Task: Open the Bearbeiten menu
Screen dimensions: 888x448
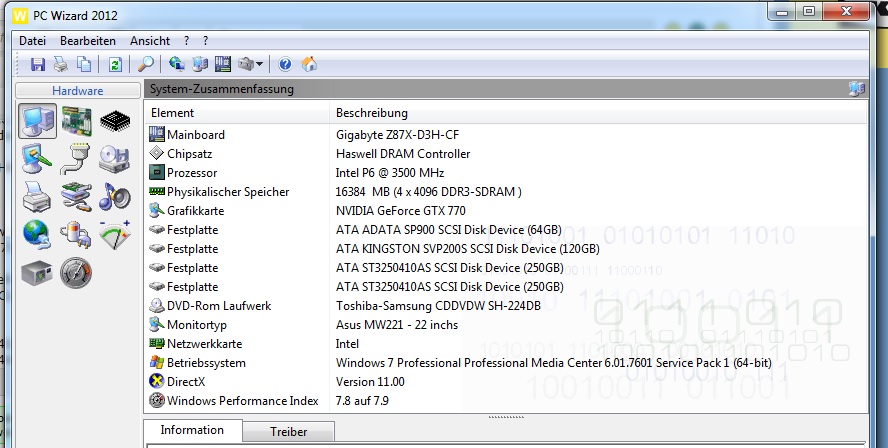Action: coord(88,41)
